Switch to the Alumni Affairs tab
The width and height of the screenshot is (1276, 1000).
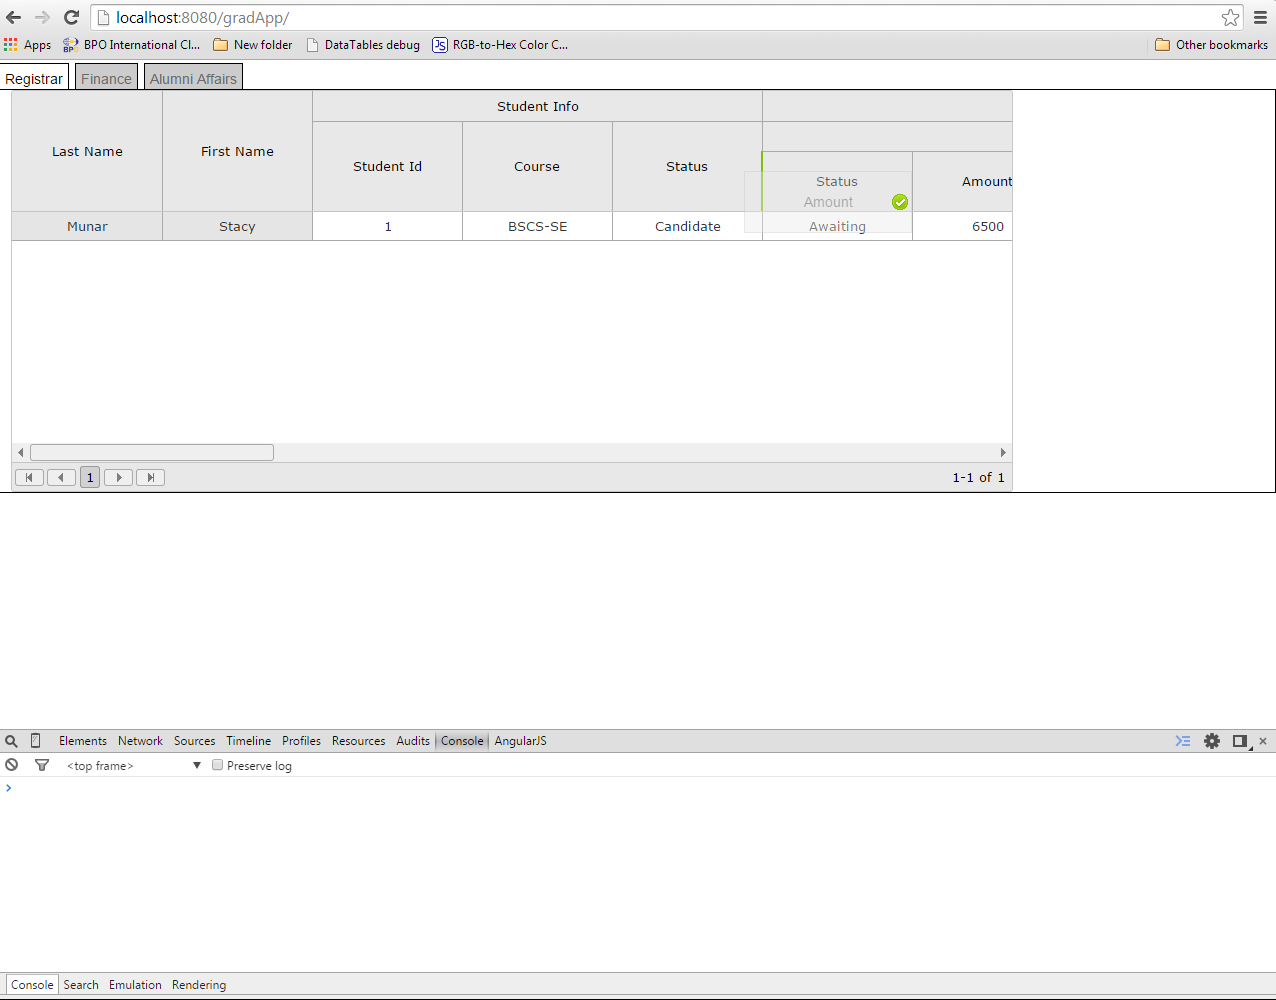(193, 78)
